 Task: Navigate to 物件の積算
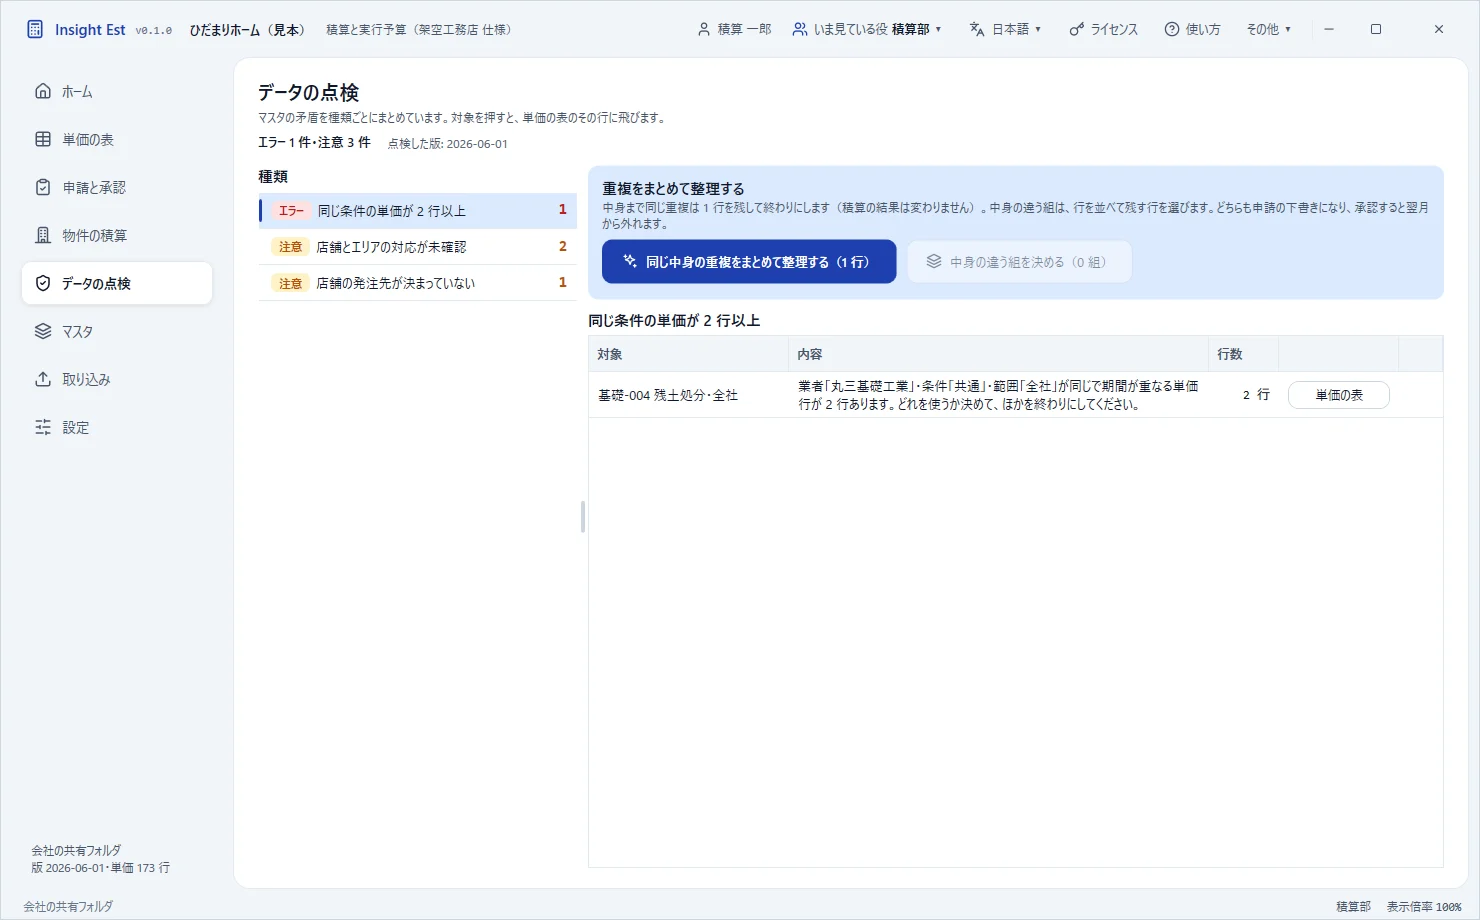(x=117, y=235)
